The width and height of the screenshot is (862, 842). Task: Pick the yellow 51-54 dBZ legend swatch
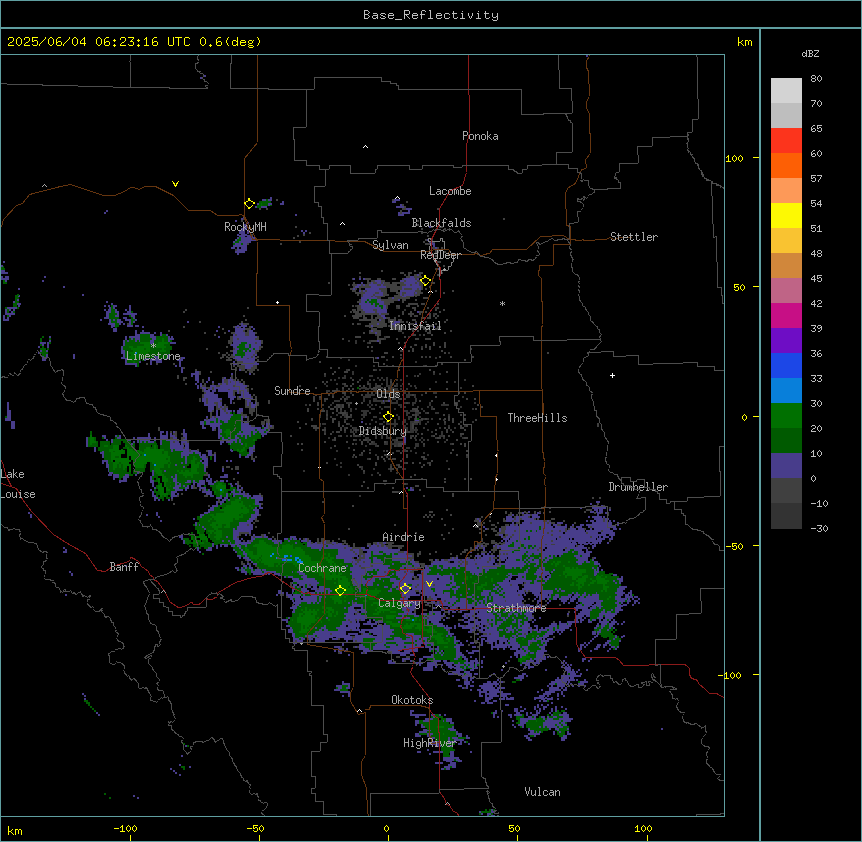click(x=786, y=216)
